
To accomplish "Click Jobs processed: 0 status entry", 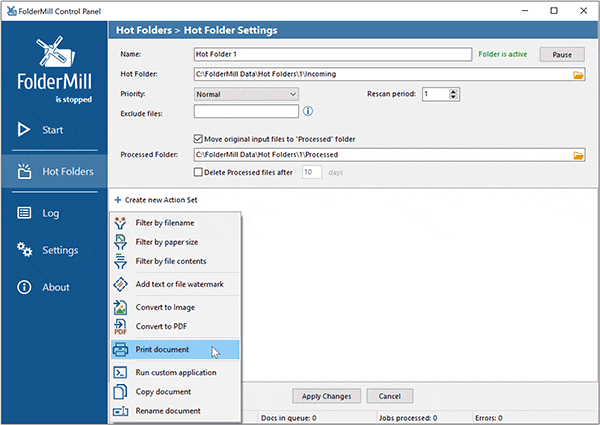I will [x=408, y=418].
